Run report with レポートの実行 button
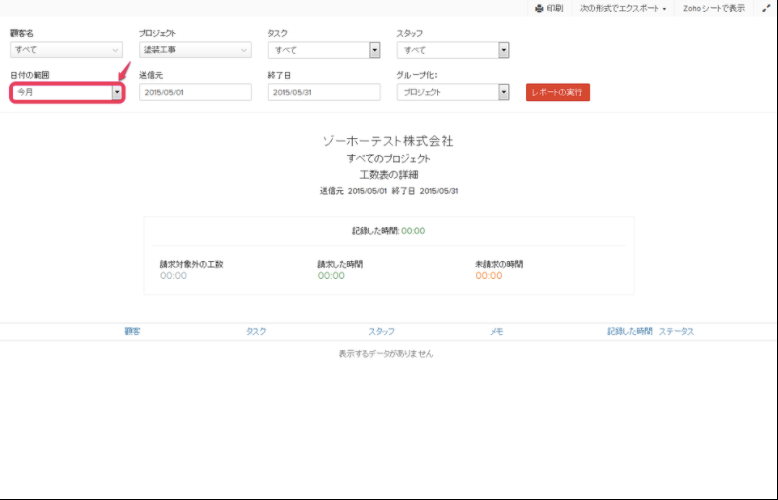 558,92
